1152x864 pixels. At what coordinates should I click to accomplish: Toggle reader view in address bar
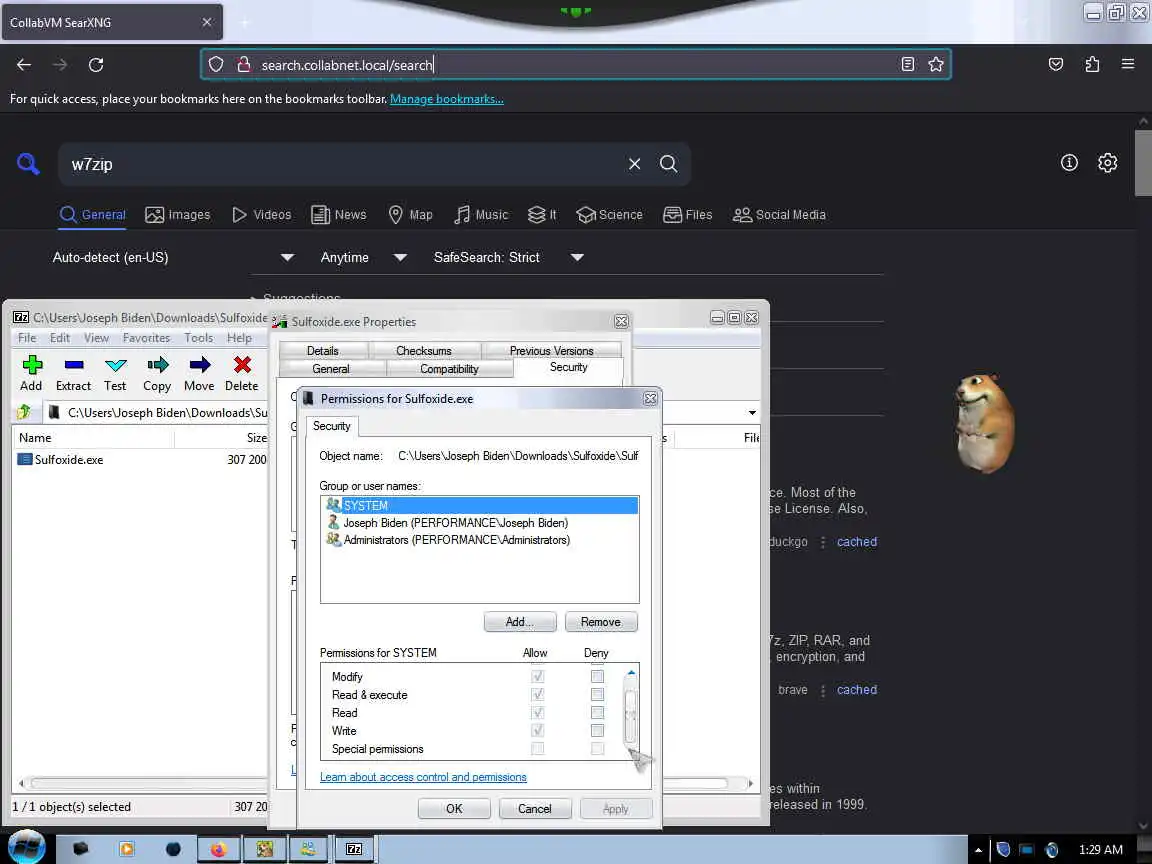908,65
